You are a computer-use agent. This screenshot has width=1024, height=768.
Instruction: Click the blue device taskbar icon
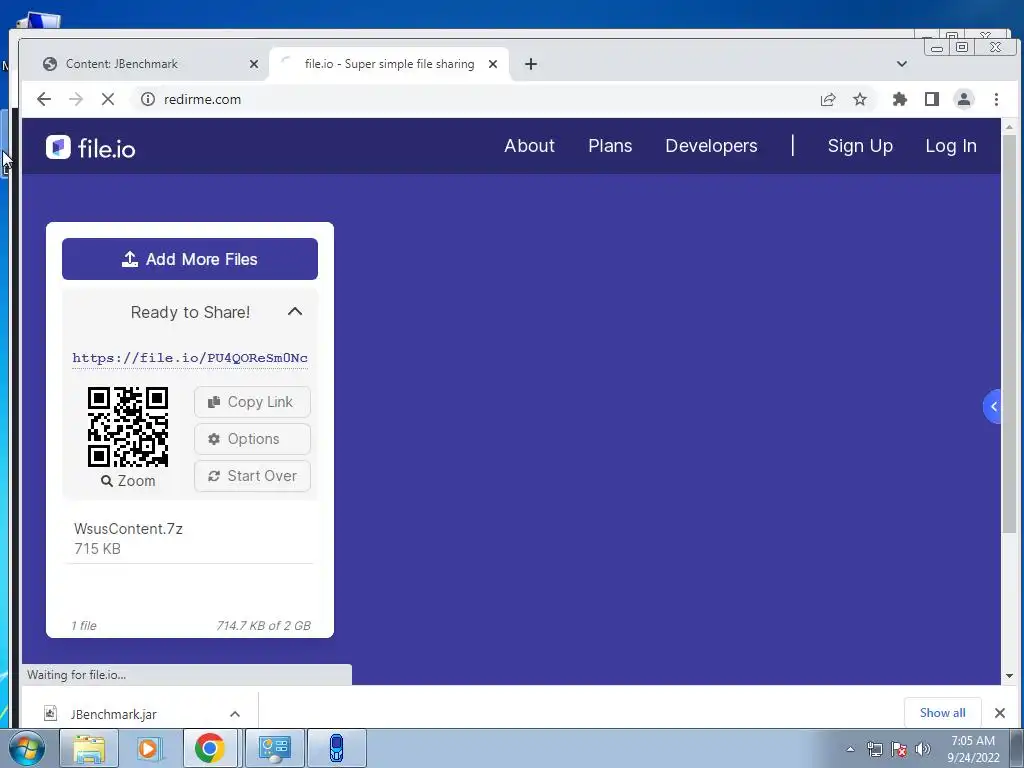[336, 748]
